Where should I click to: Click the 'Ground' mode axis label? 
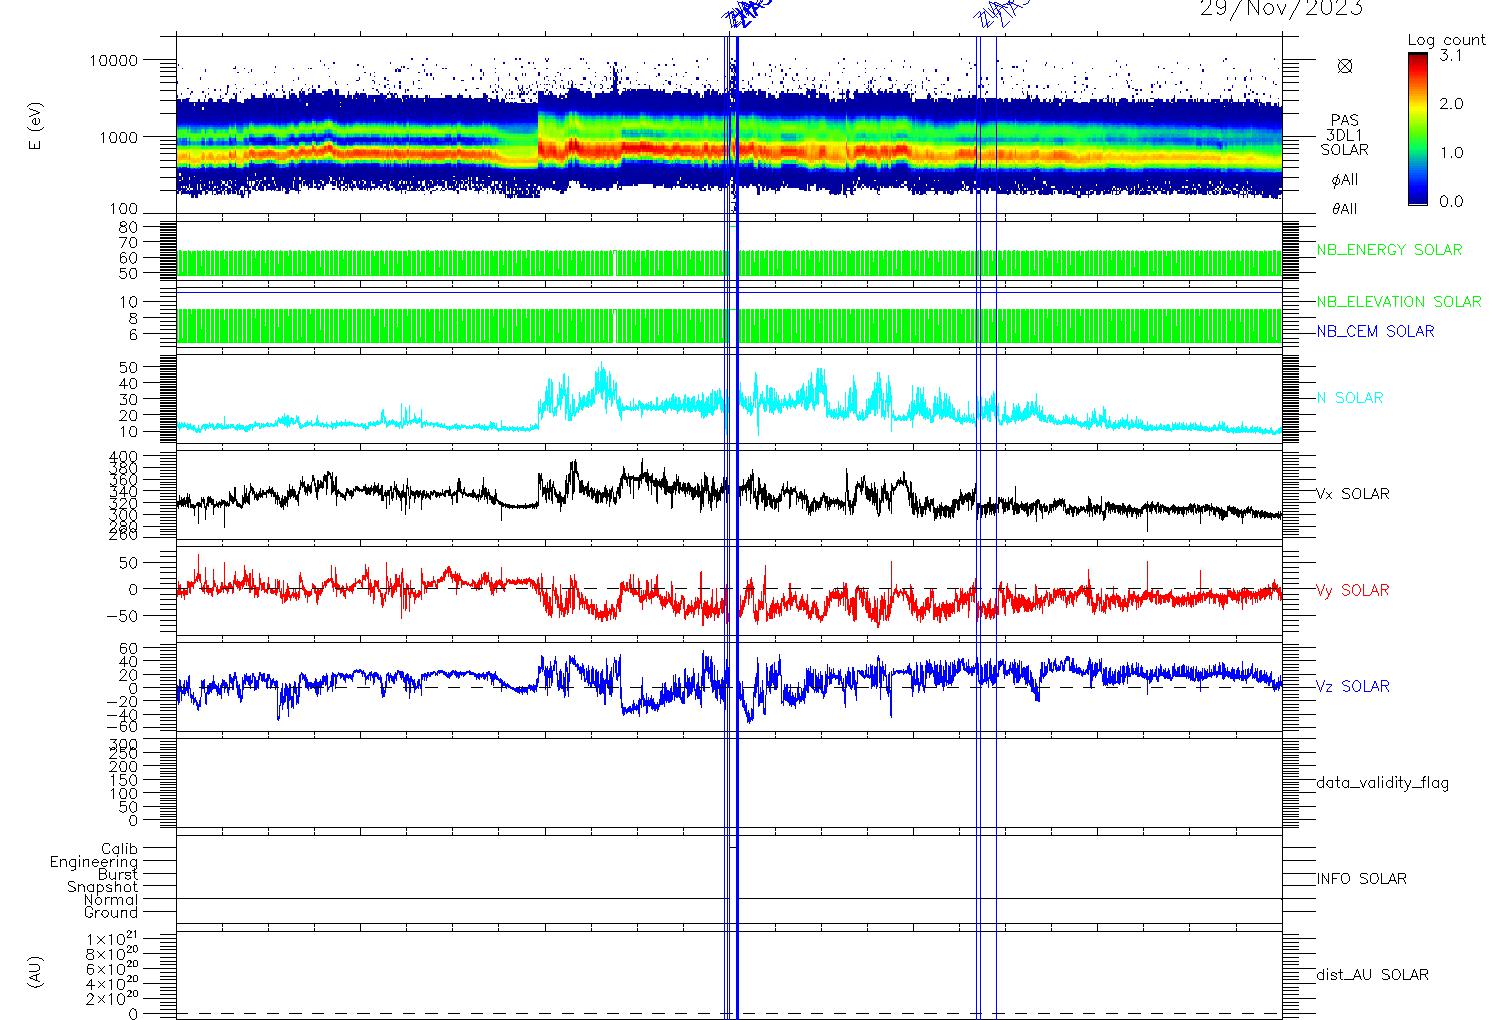point(111,912)
